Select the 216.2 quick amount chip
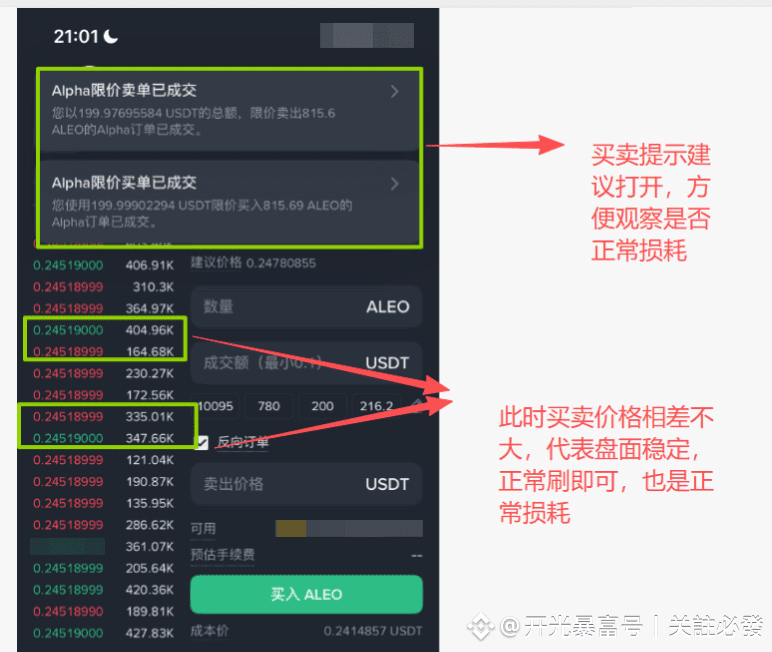 (376, 406)
